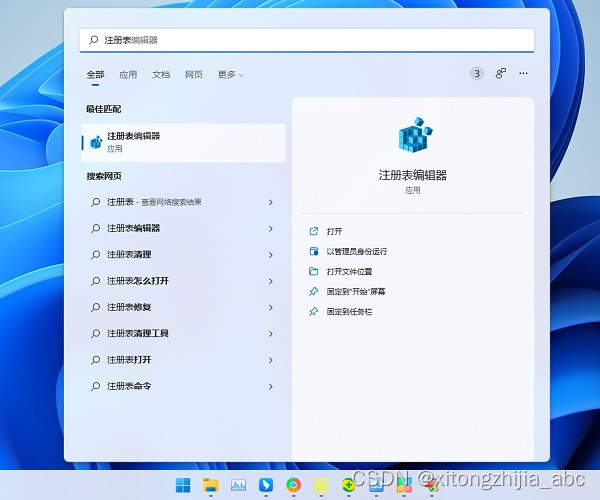Viewport: 600px width, 500px height.
Task: Select the 注册表清理工具 web suggestion
Action: (x=184, y=334)
